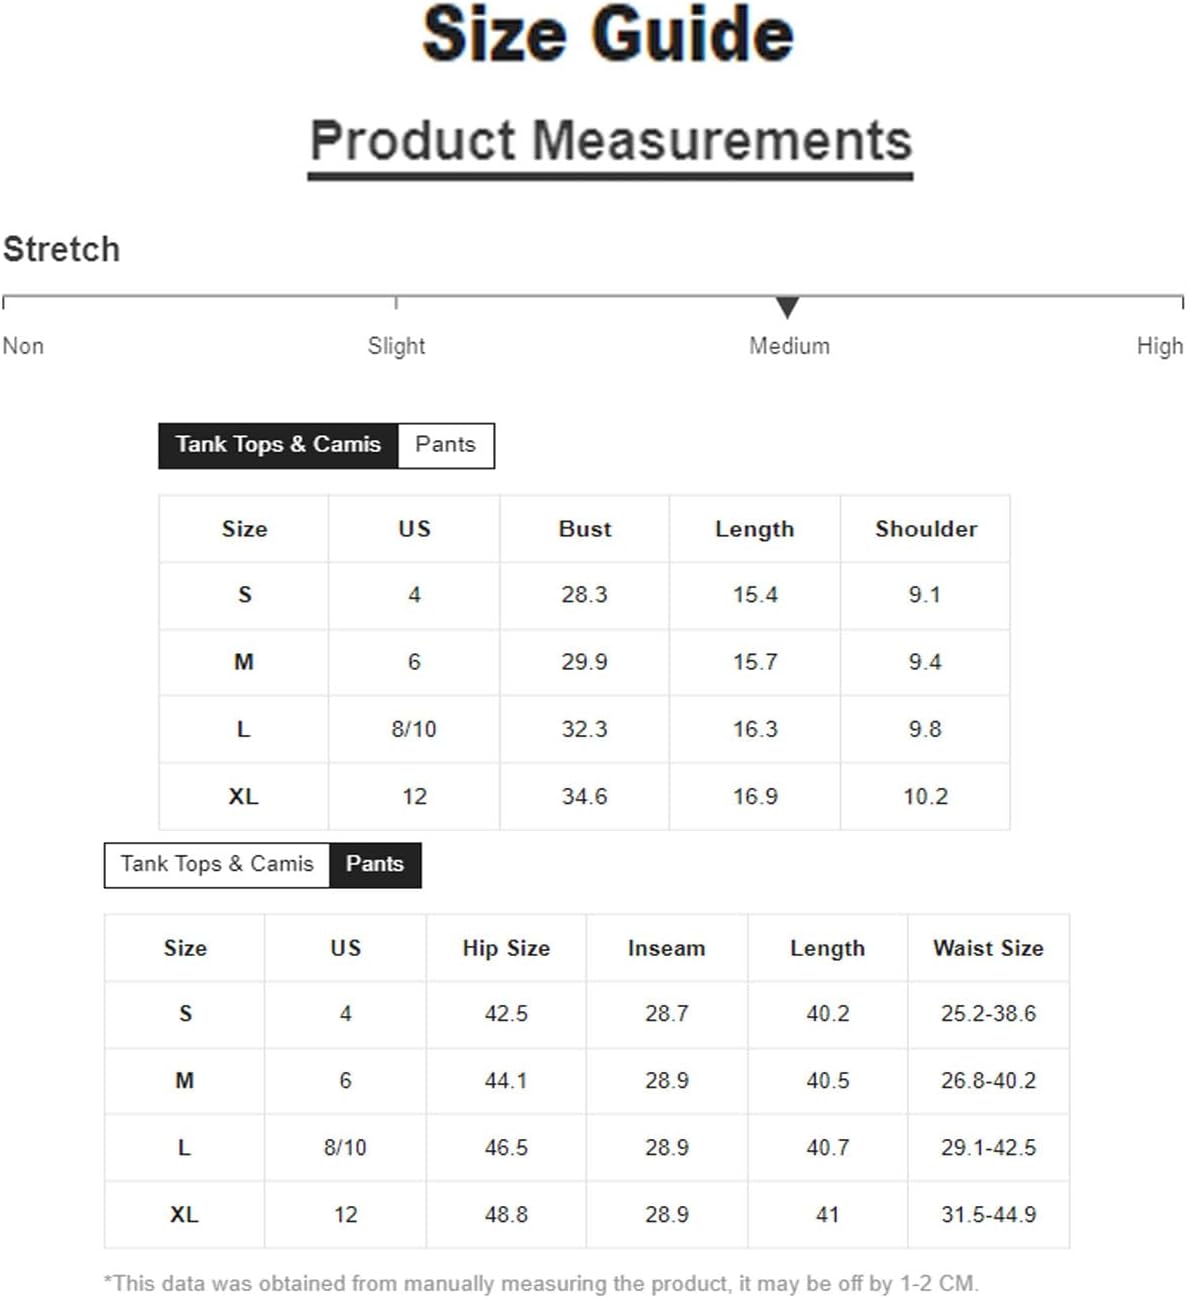Select the 48.8 hip size cell
The image size is (1187, 1298).
pyautogui.click(x=506, y=1215)
